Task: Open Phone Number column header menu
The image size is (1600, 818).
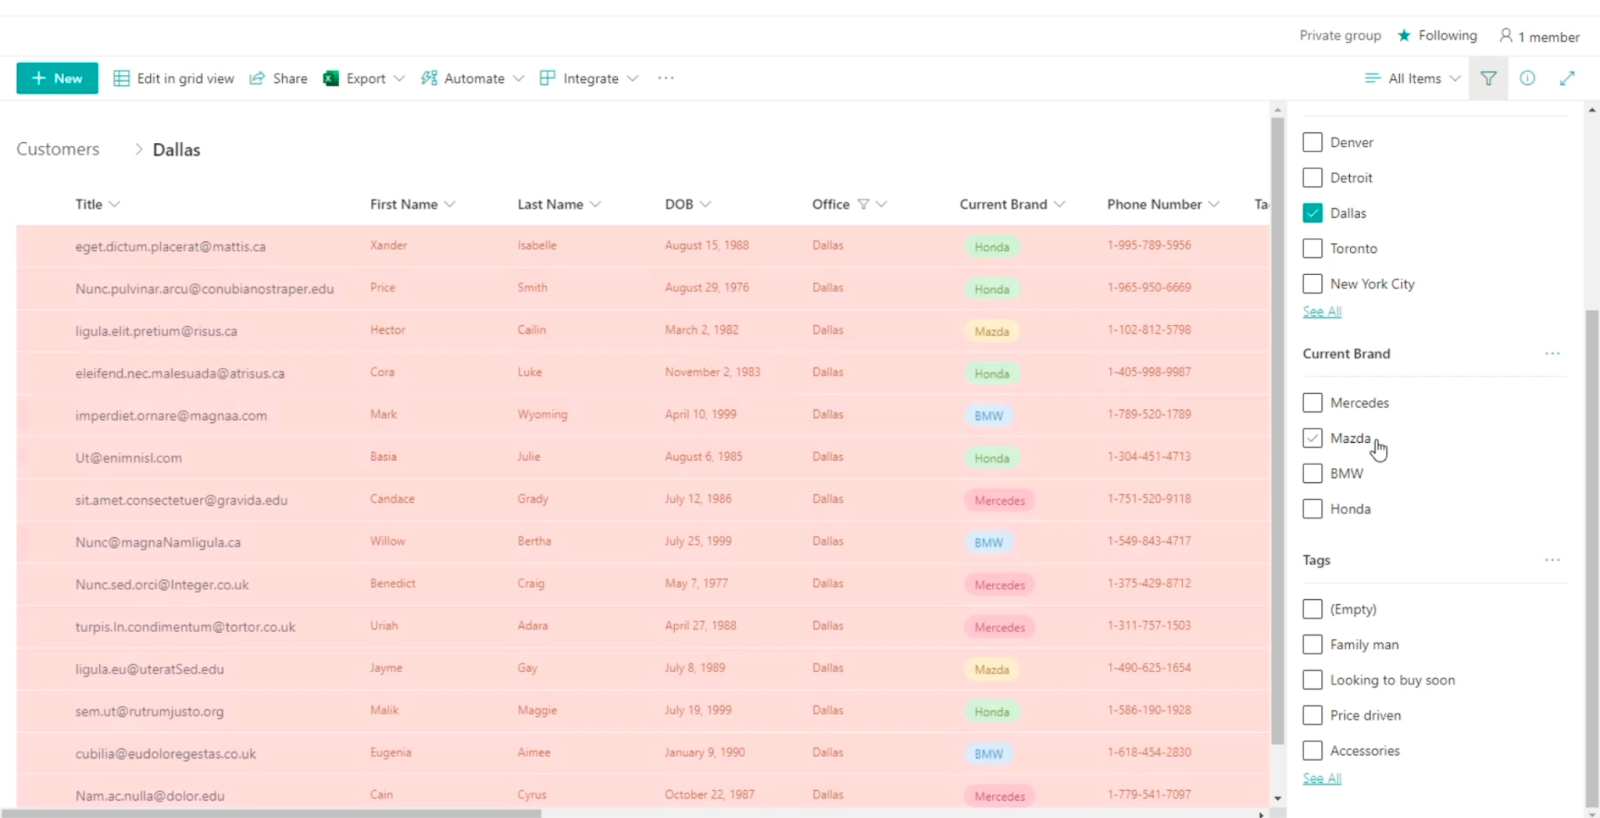Action: click(1163, 204)
